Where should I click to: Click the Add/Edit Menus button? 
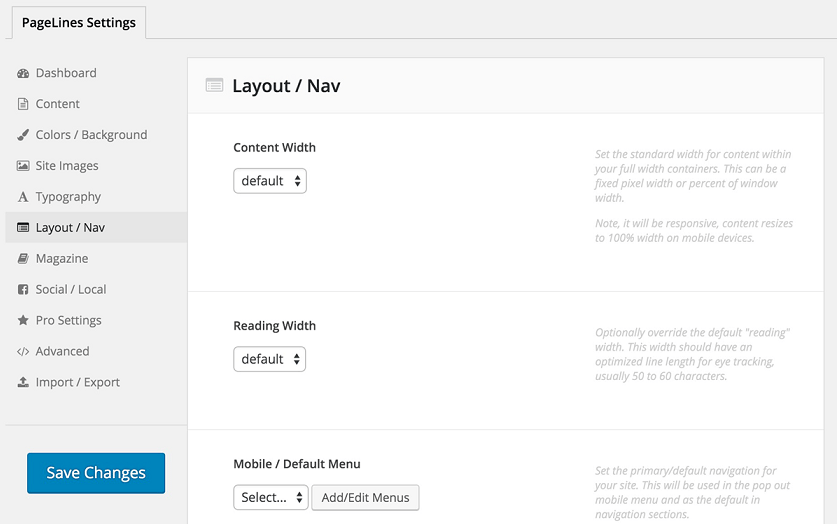coord(366,497)
